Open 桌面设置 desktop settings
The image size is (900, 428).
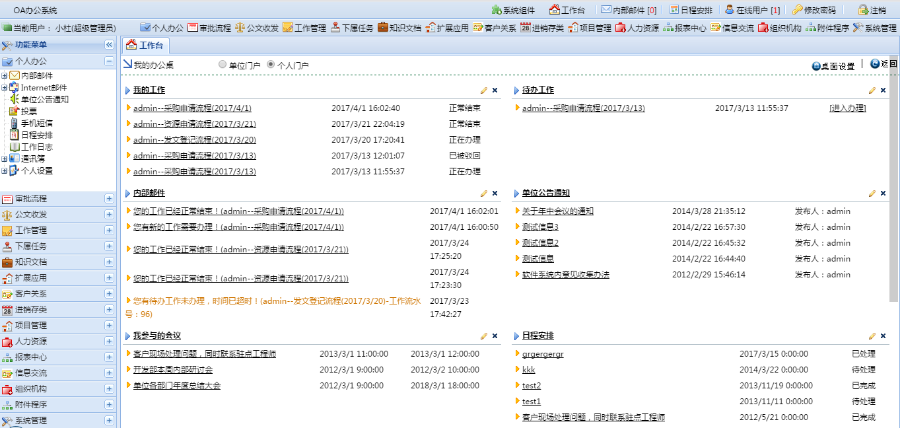point(833,66)
